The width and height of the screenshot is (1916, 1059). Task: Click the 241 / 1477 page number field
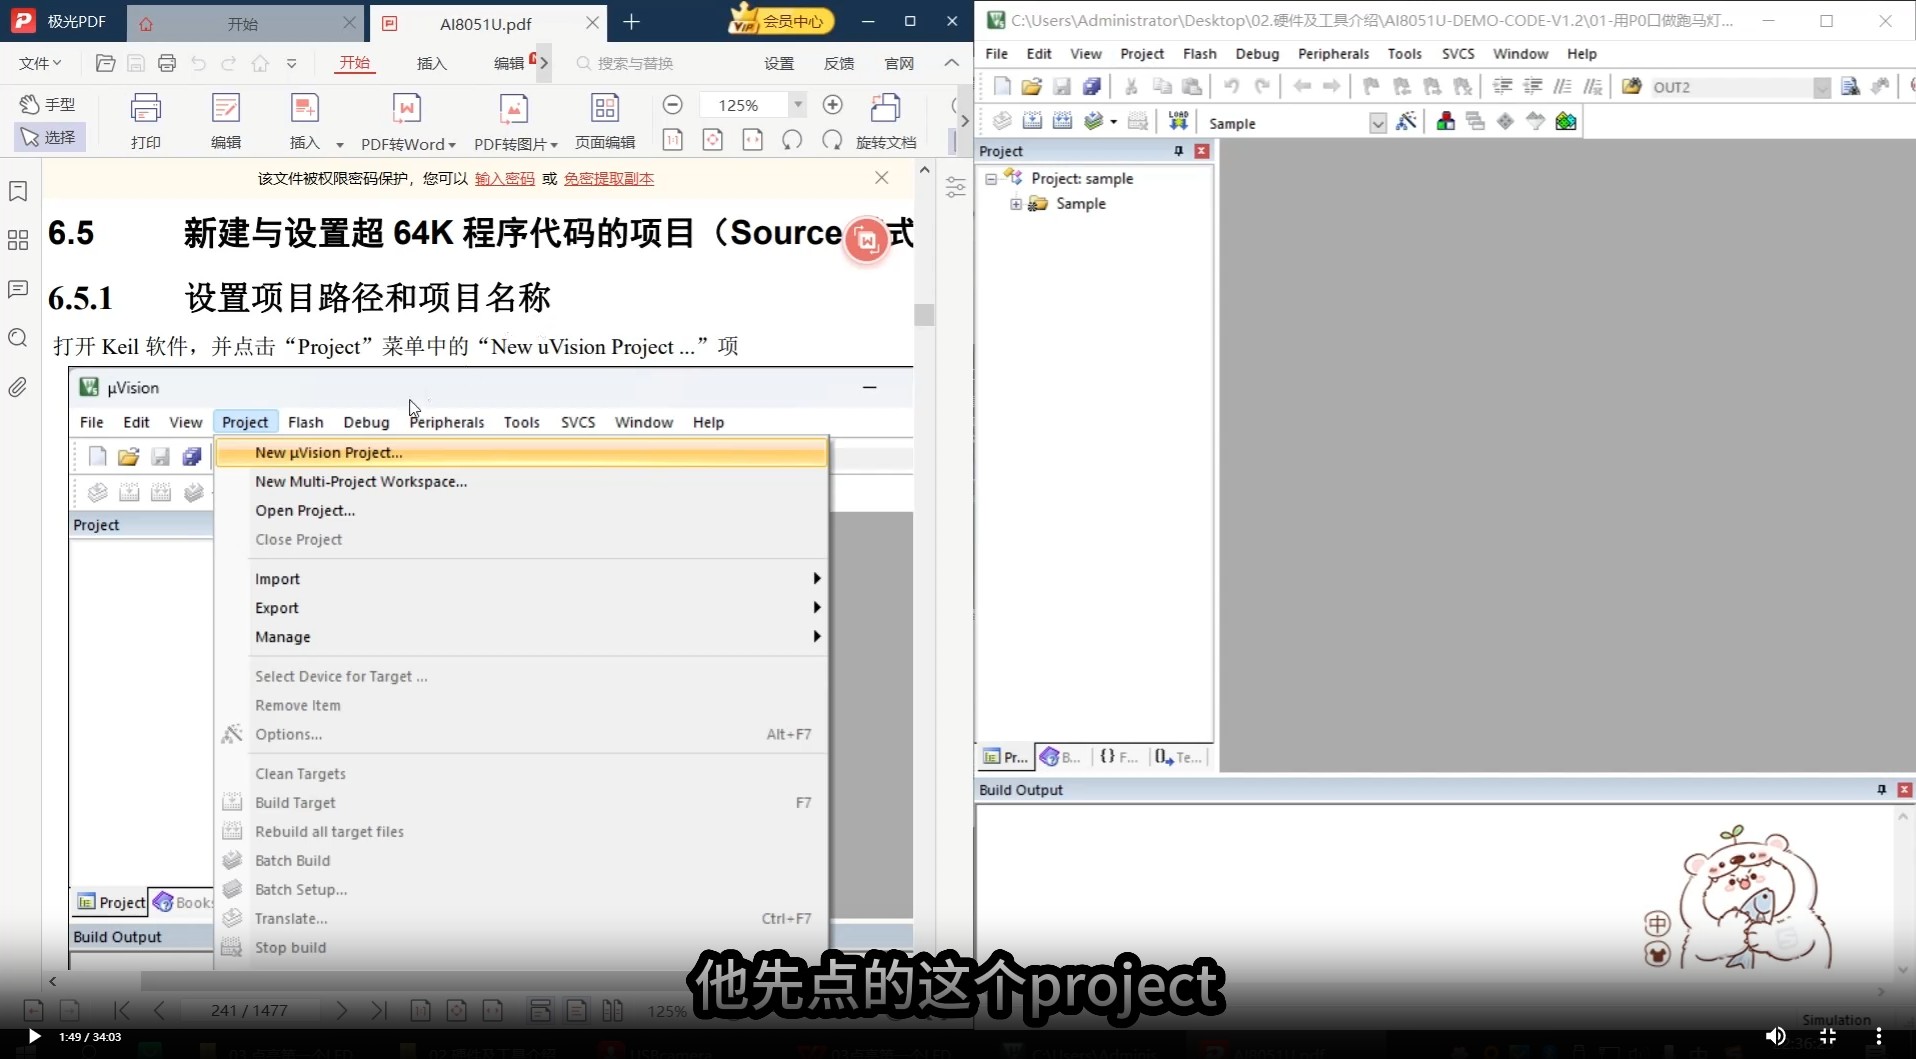[x=249, y=1010]
